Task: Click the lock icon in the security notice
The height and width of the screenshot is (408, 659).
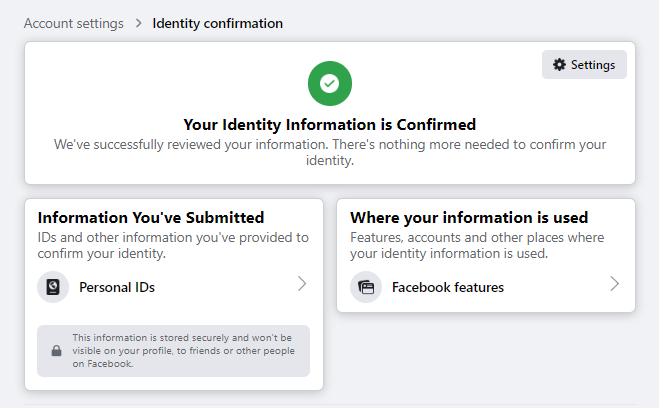Action: [x=56, y=350]
